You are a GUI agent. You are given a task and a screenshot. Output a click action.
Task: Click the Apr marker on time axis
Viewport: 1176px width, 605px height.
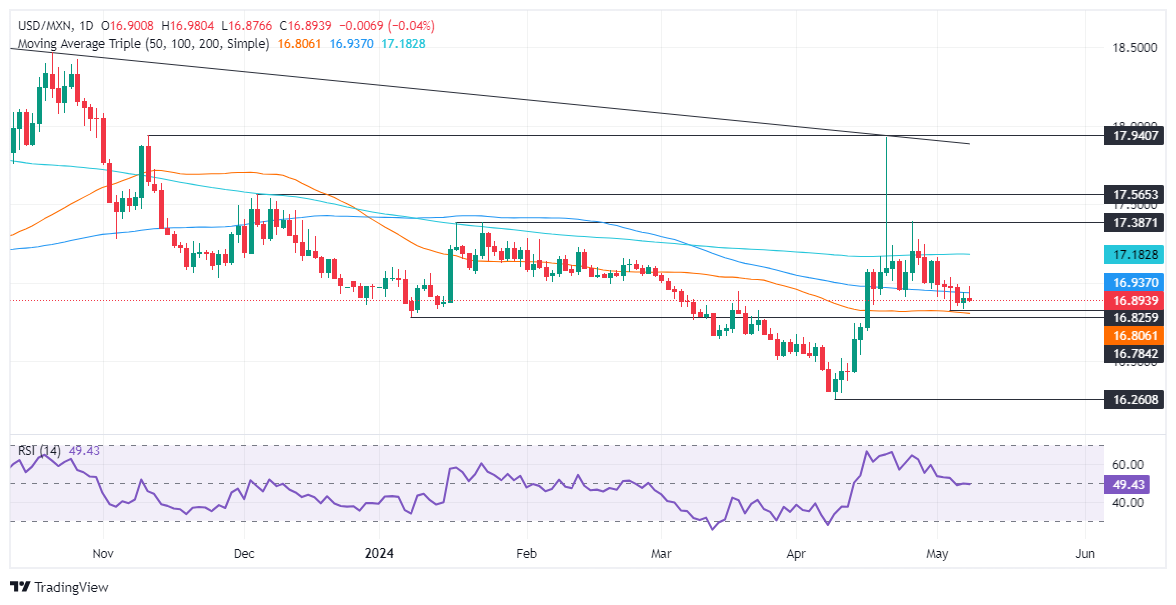(x=797, y=553)
